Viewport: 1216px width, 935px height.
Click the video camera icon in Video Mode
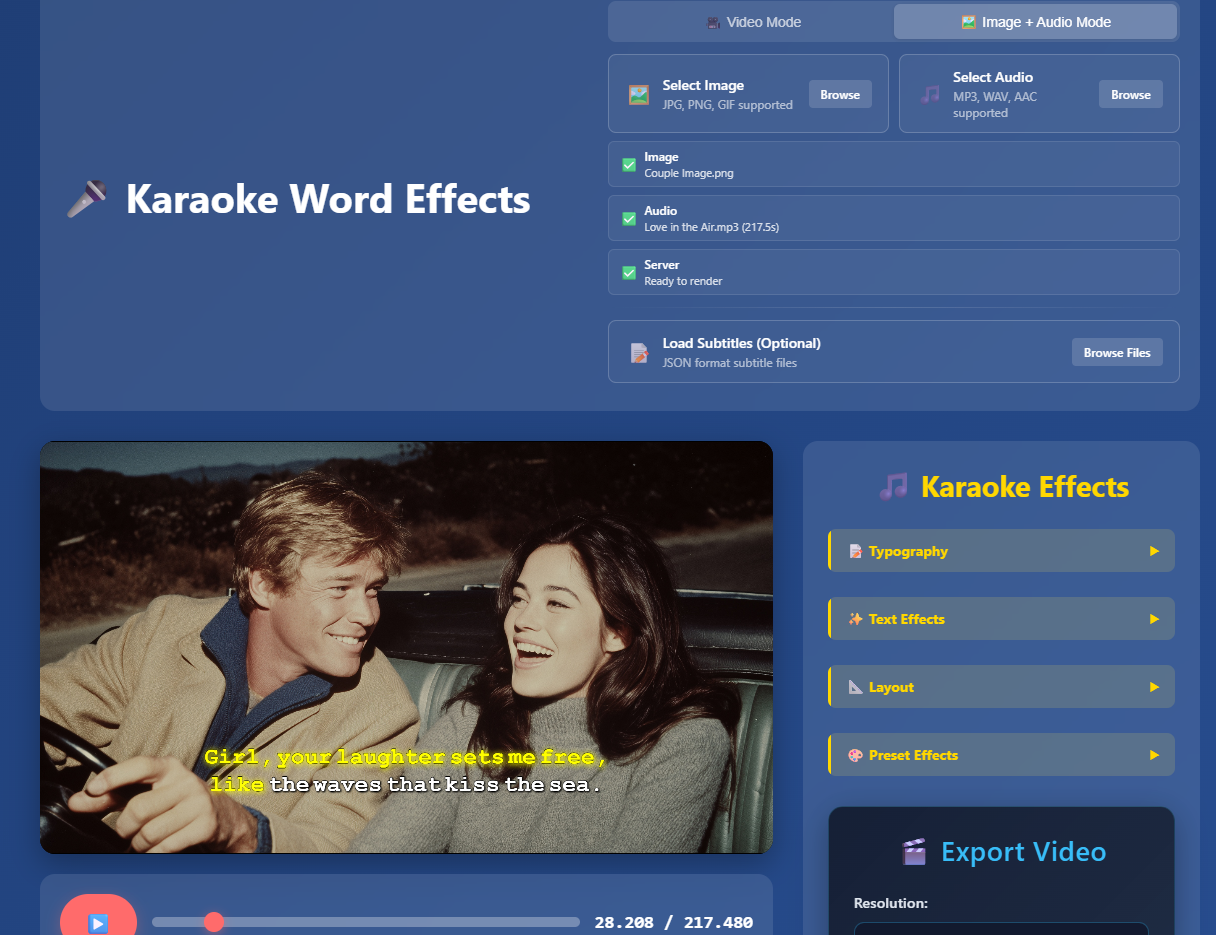(713, 22)
